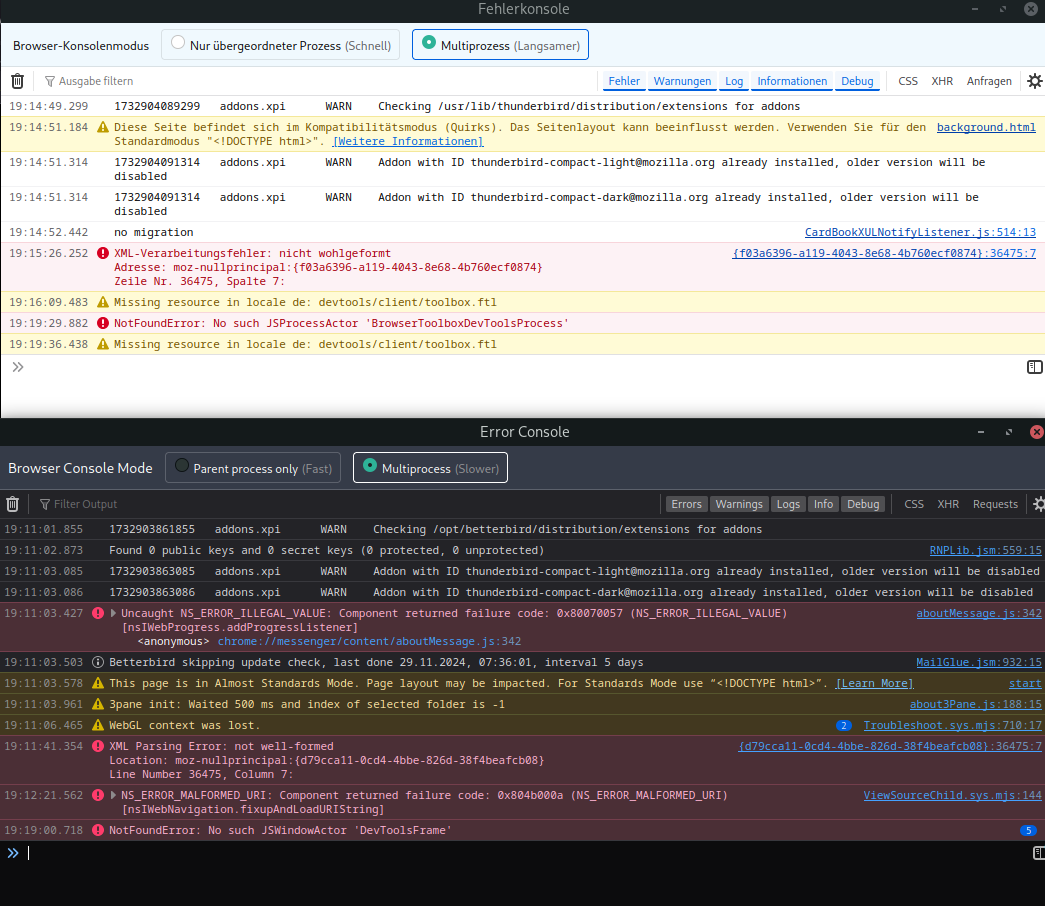This screenshot has height=906, width=1045.
Task: Expand the NS_ERROR_ILLEGAL_VALUE error details
Action: [x=113, y=613]
